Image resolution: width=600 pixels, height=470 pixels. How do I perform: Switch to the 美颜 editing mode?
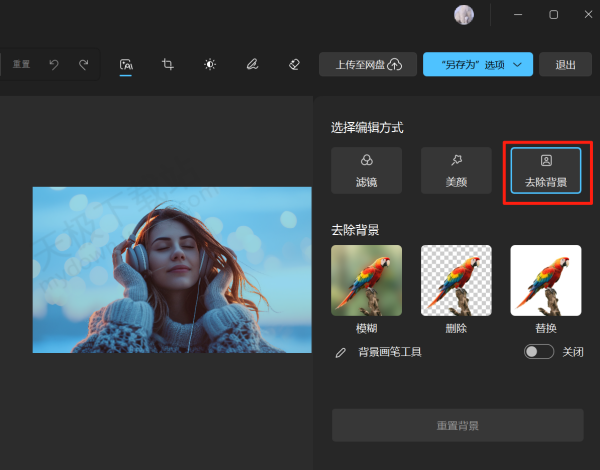click(x=456, y=170)
